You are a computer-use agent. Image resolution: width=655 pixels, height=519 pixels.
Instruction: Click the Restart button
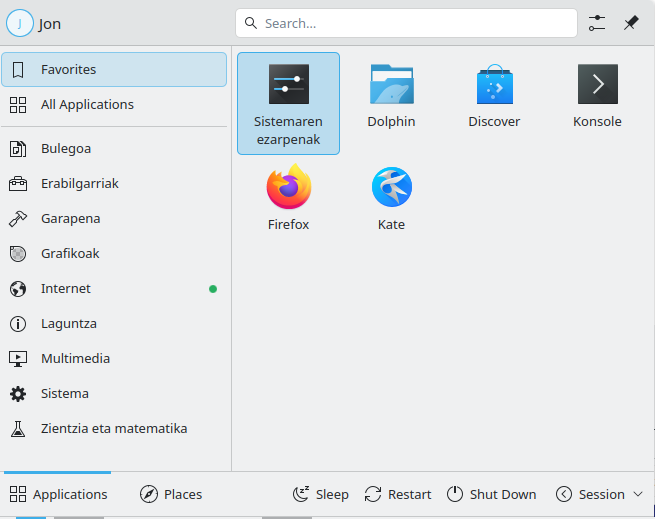click(398, 494)
